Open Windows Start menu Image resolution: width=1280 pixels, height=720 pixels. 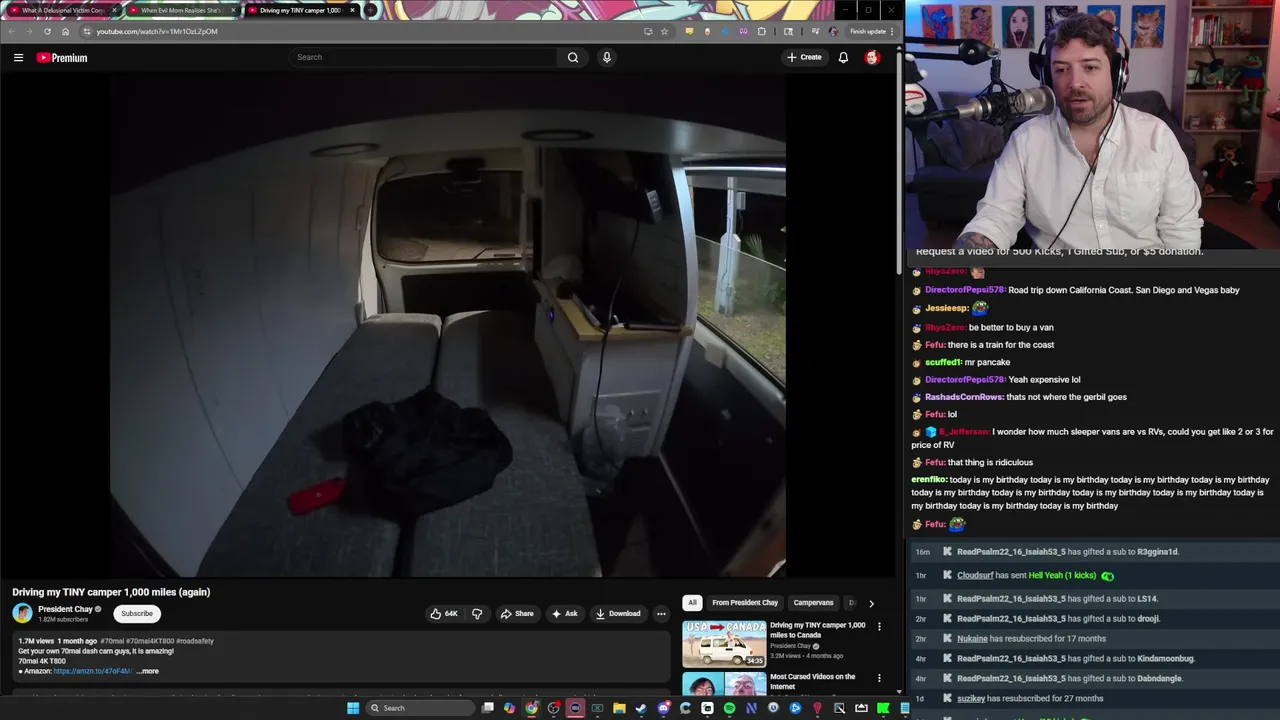[353, 708]
